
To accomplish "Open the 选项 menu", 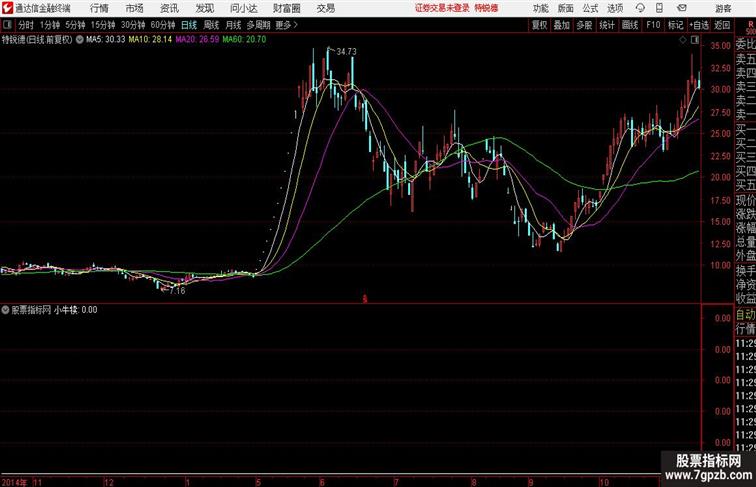I will coord(615,8).
